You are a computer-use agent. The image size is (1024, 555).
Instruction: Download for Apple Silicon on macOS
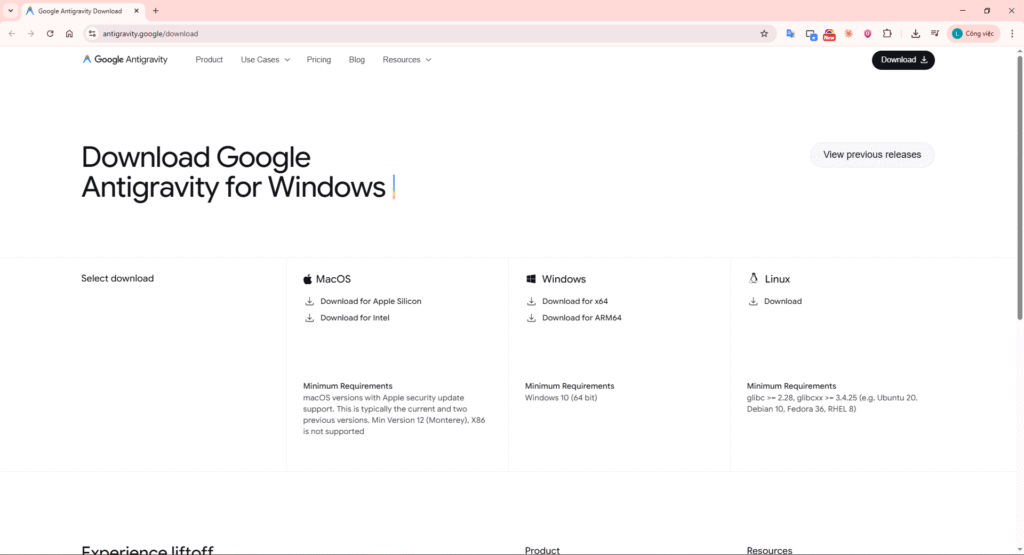tap(370, 301)
